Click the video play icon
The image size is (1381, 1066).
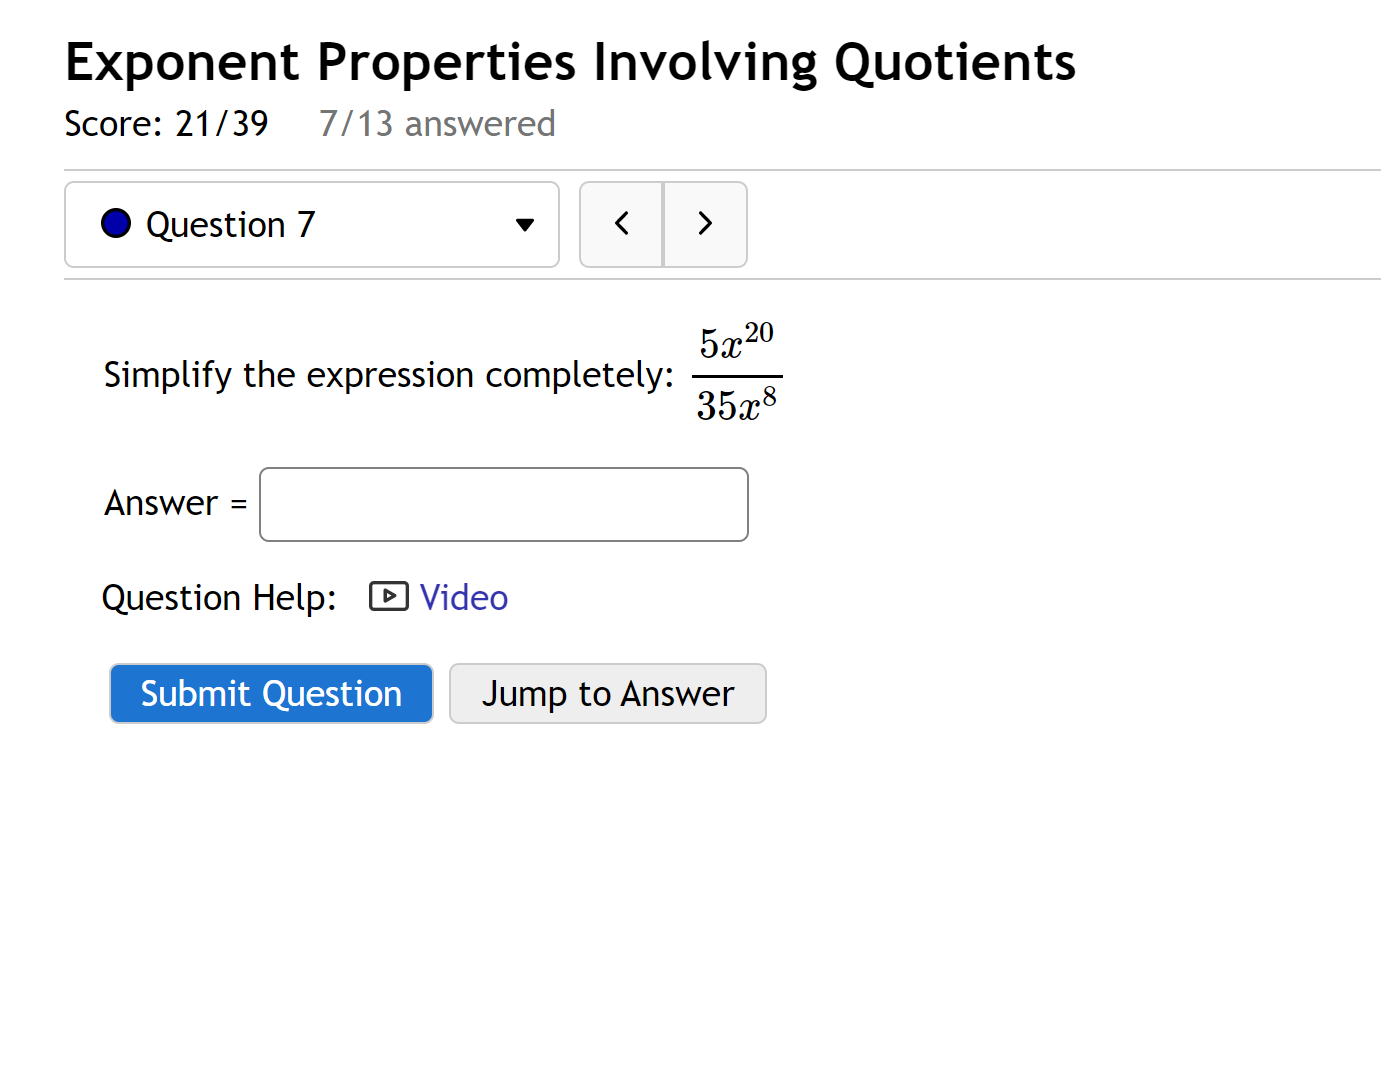(x=388, y=597)
